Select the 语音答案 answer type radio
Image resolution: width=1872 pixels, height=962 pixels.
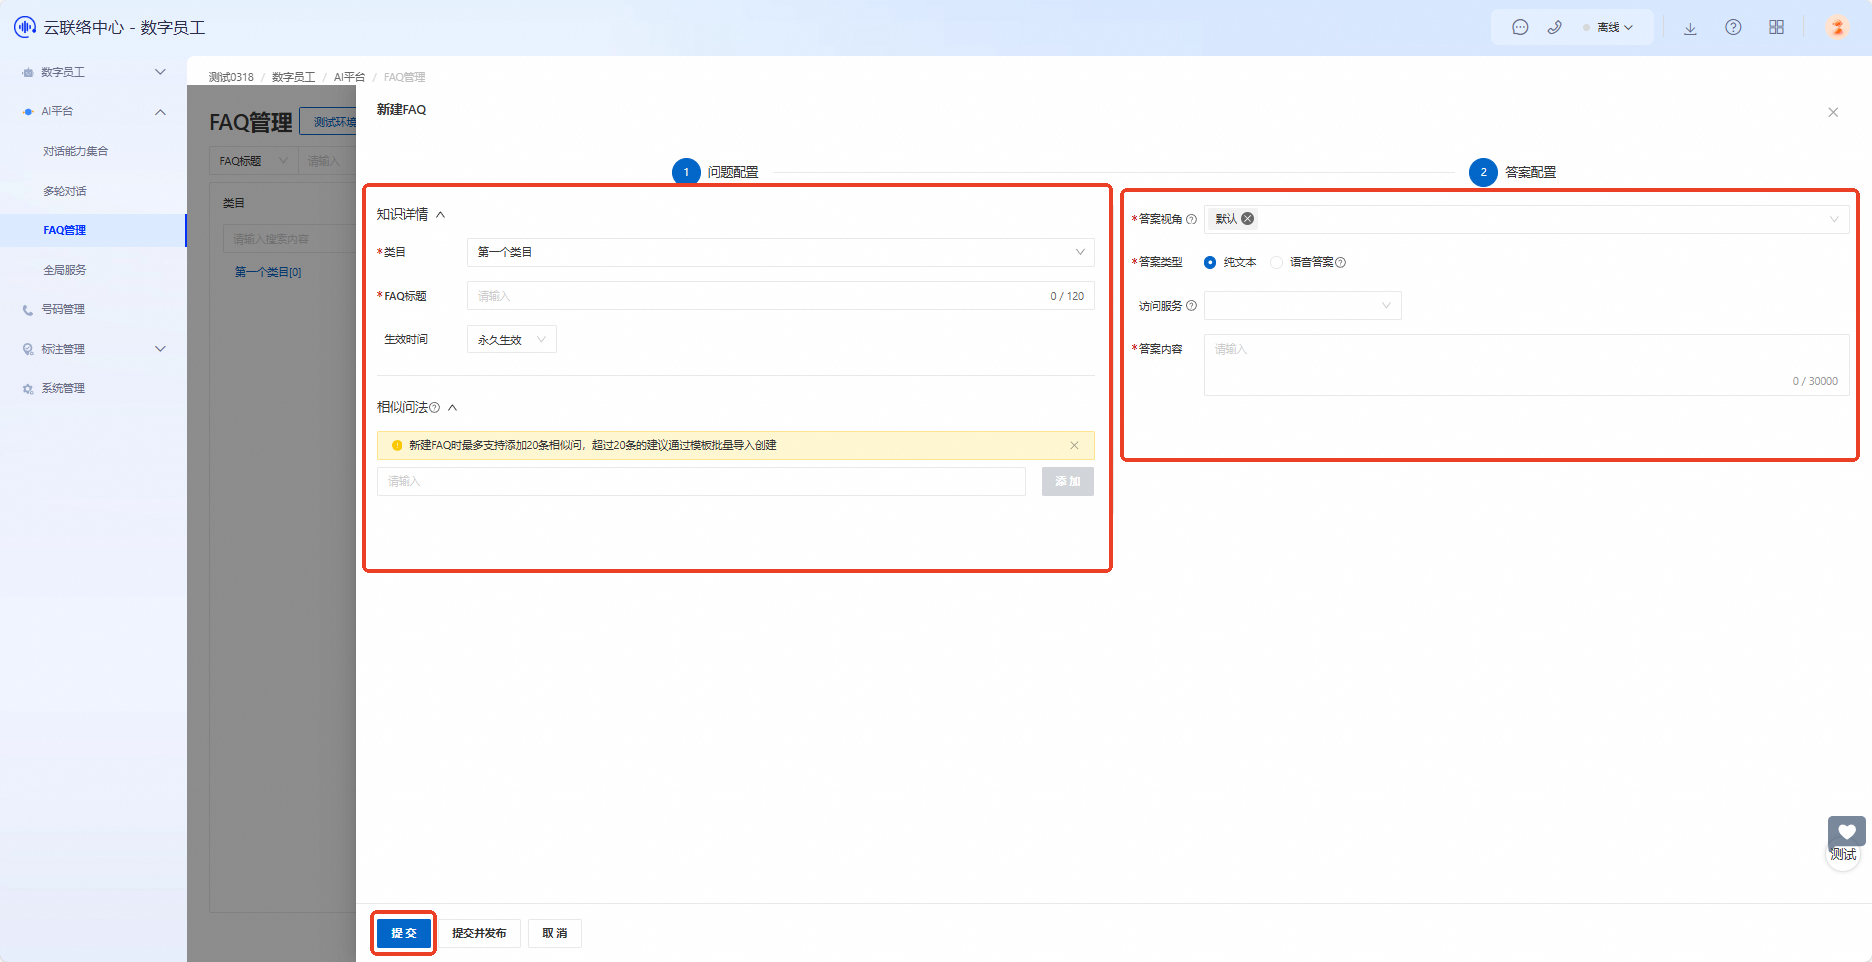[1276, 262]
